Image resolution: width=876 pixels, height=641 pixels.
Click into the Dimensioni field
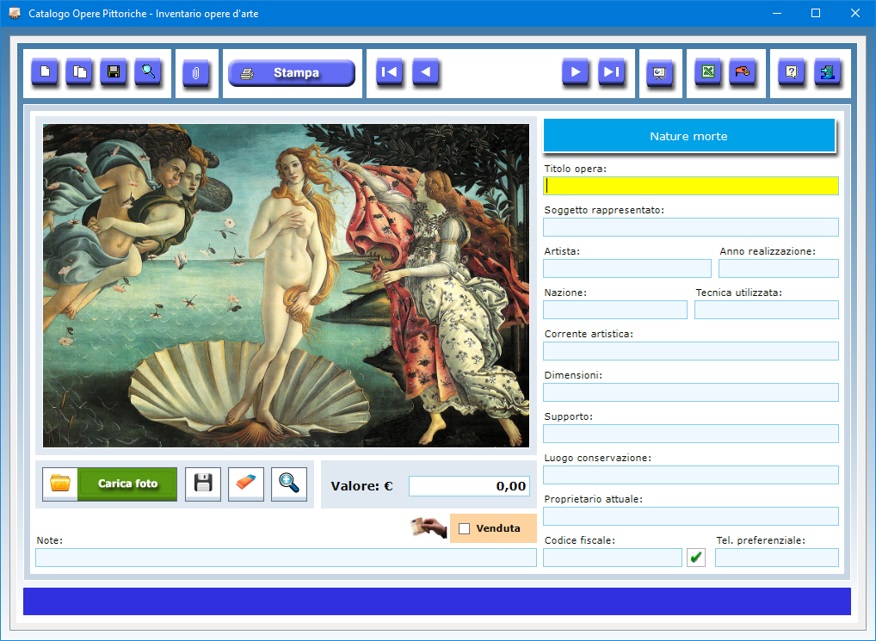point(691,392)
